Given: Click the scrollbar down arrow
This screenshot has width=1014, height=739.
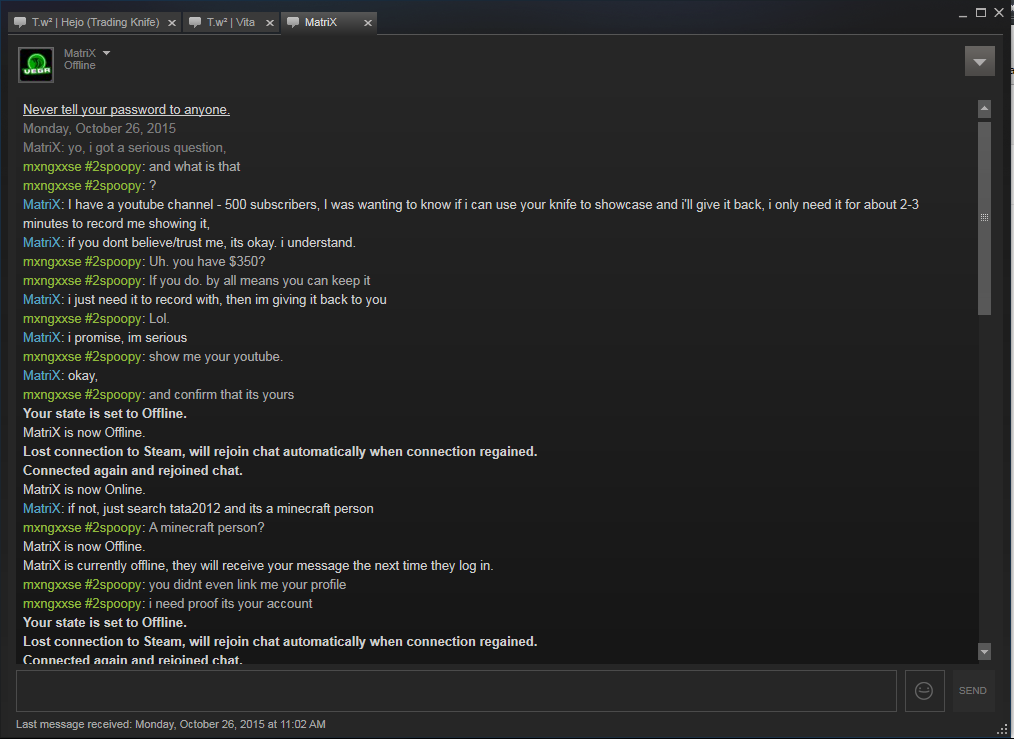Looking at the screenshot, I should click(984, 652).
